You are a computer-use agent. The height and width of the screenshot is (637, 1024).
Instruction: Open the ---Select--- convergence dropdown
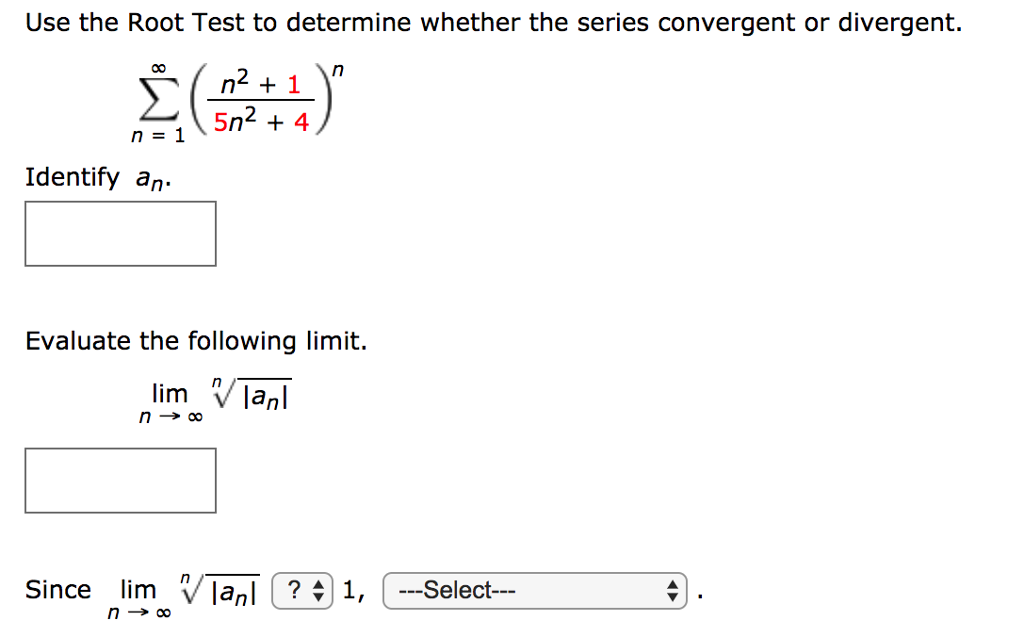click(x=535, y=591)
